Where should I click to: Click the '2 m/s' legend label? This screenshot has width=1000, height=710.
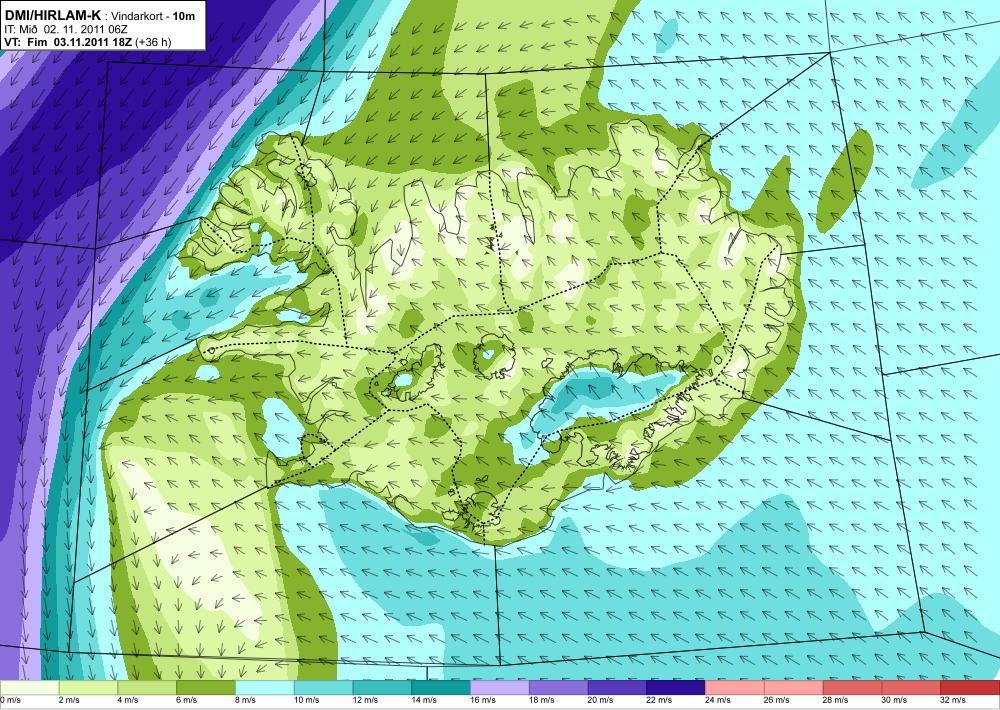pos(70,700)
